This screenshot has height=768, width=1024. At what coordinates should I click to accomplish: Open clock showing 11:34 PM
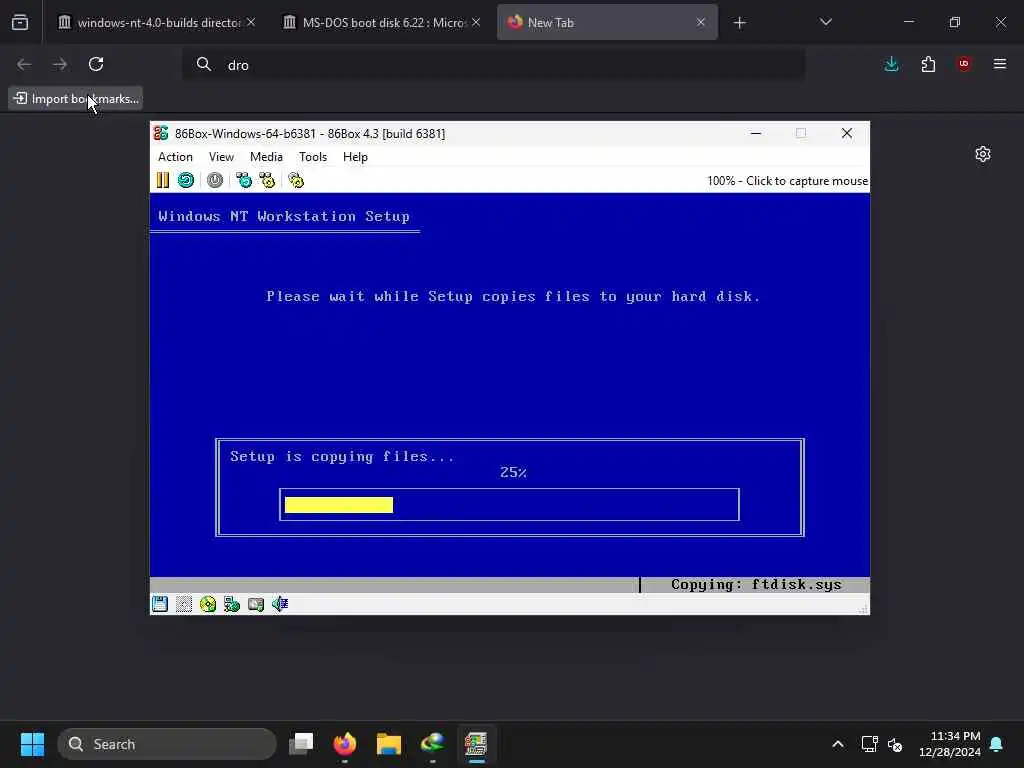click(x=950, y=744)
